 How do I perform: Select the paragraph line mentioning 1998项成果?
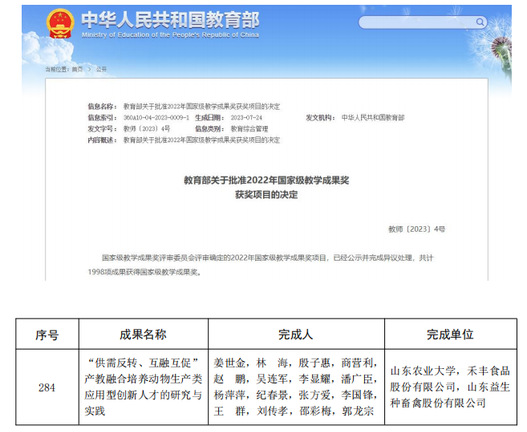click(x=145, y=272)
